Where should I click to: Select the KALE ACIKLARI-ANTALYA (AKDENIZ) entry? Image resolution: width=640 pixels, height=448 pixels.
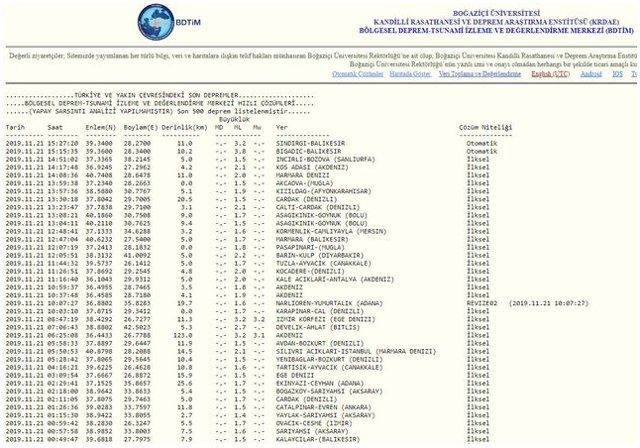pyautogui.click(x=335, y=279)
